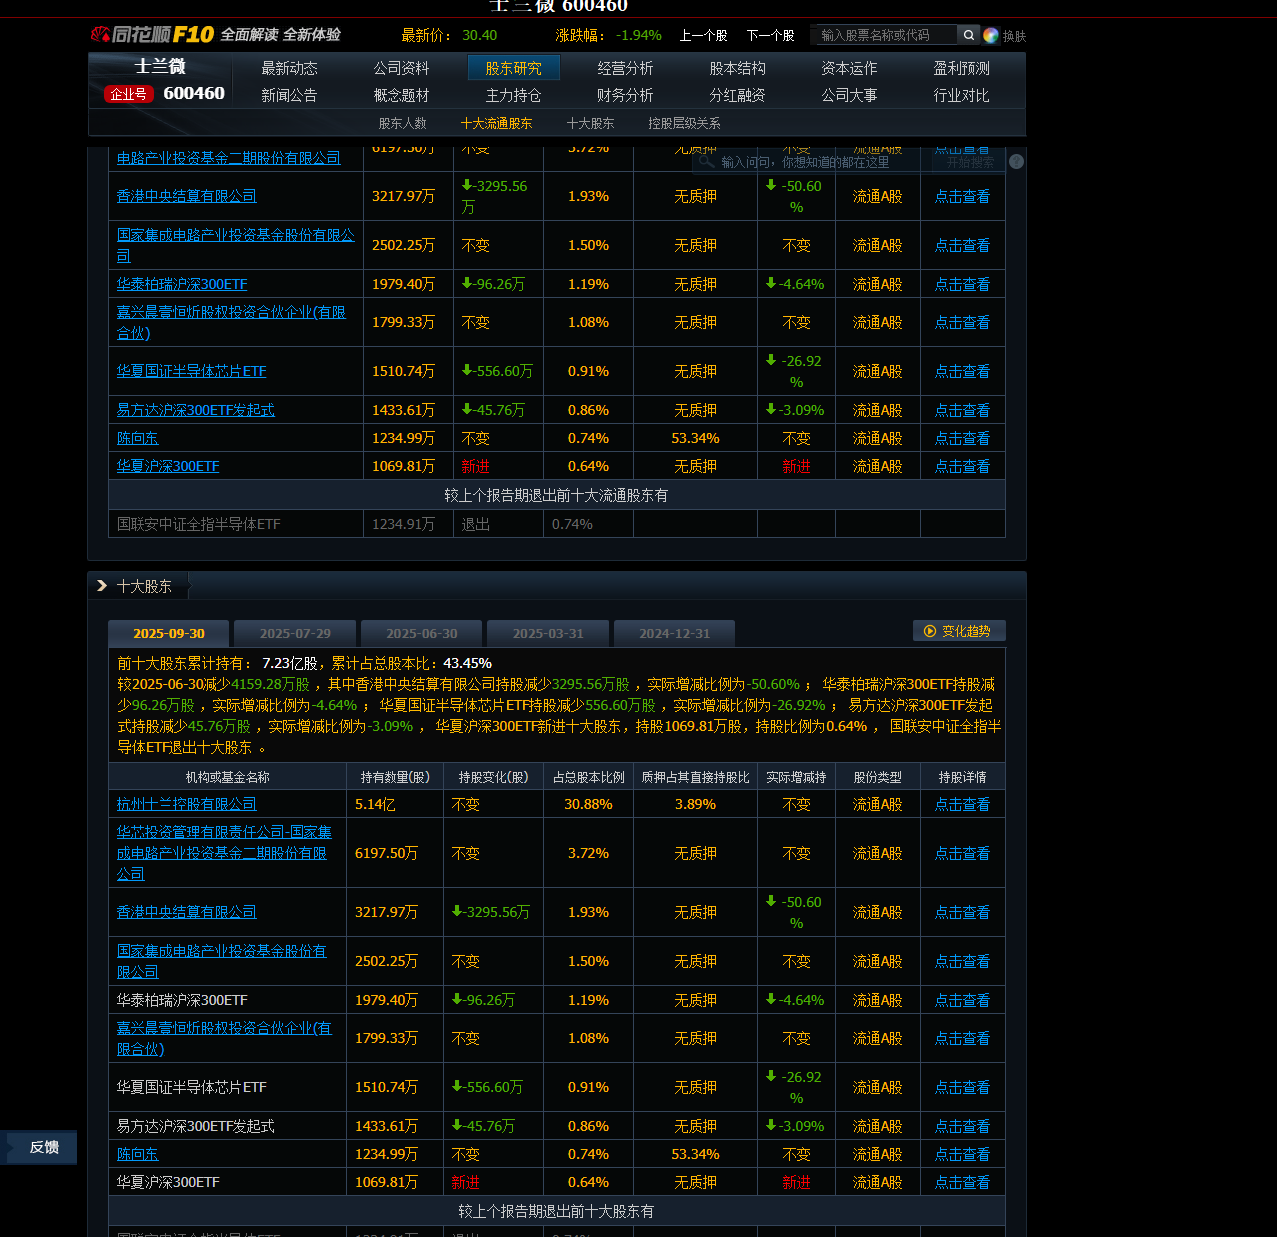Click the 600460 stock code
The image size is (1277, 1237).
coord(194,93)
